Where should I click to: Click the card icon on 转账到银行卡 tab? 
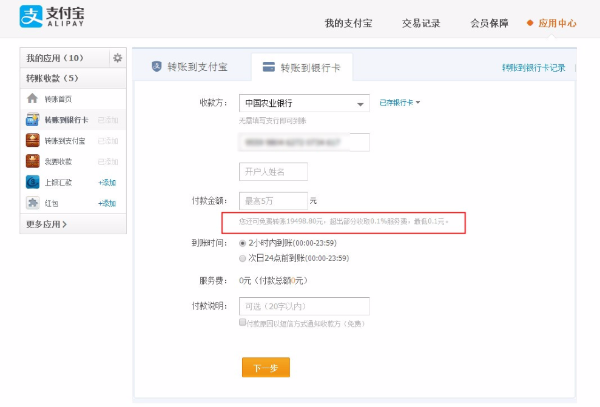coord(269,67)
